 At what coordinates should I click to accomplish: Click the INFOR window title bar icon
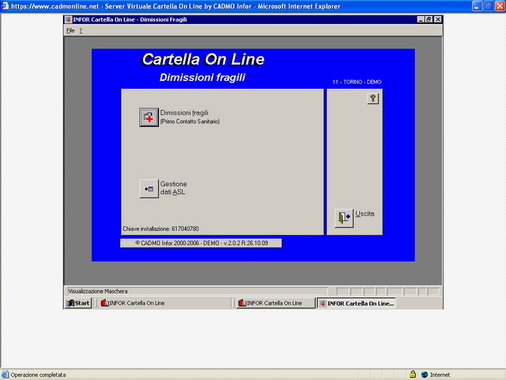pyautogui.click(x=68, y=20)
